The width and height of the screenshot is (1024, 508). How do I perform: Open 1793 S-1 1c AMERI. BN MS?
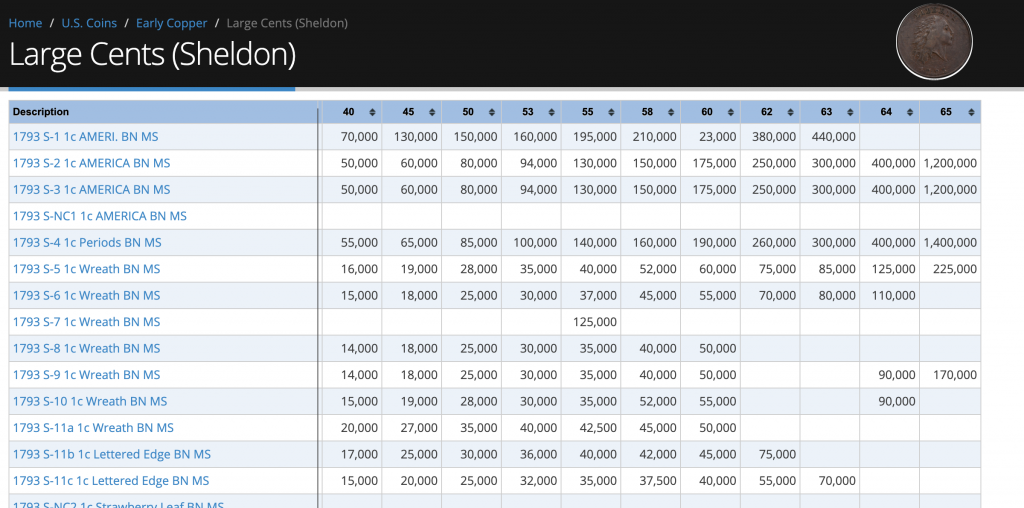tap(85, 136)
